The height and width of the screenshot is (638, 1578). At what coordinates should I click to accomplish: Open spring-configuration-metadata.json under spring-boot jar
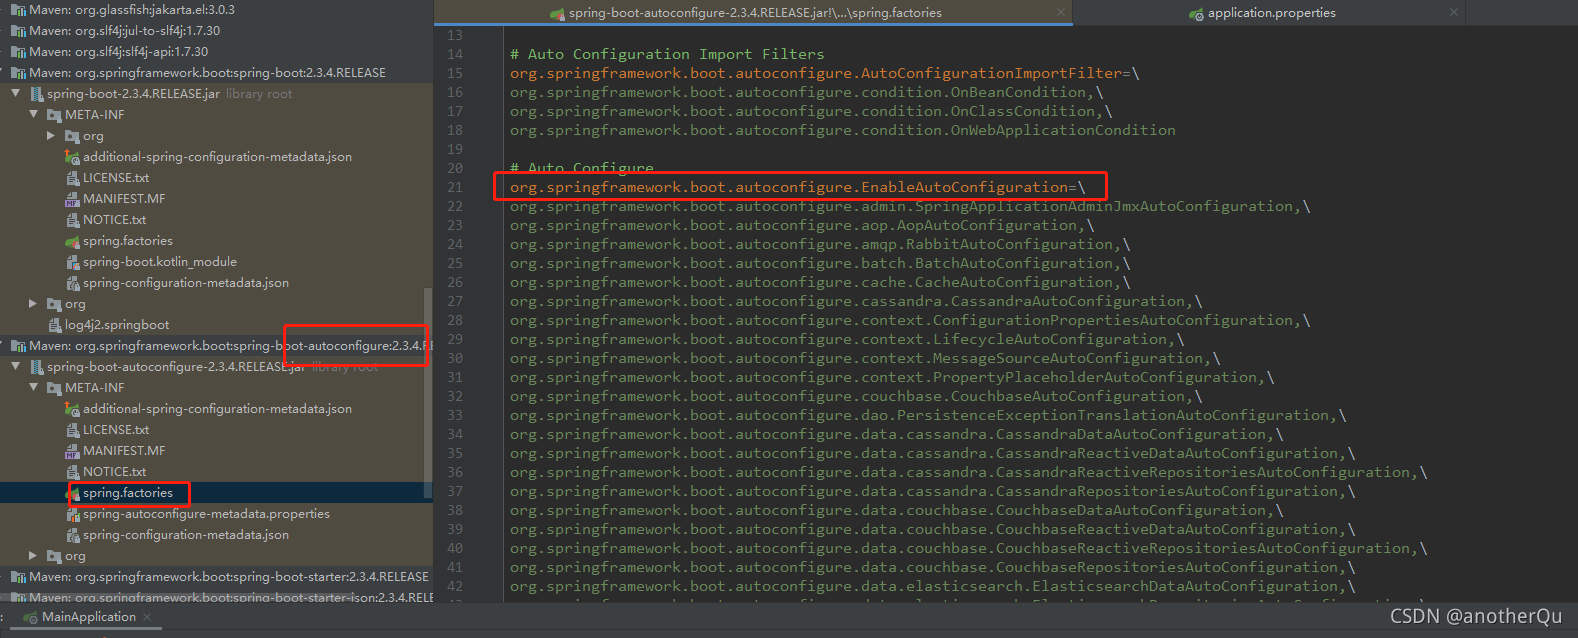tap(186, 282)
